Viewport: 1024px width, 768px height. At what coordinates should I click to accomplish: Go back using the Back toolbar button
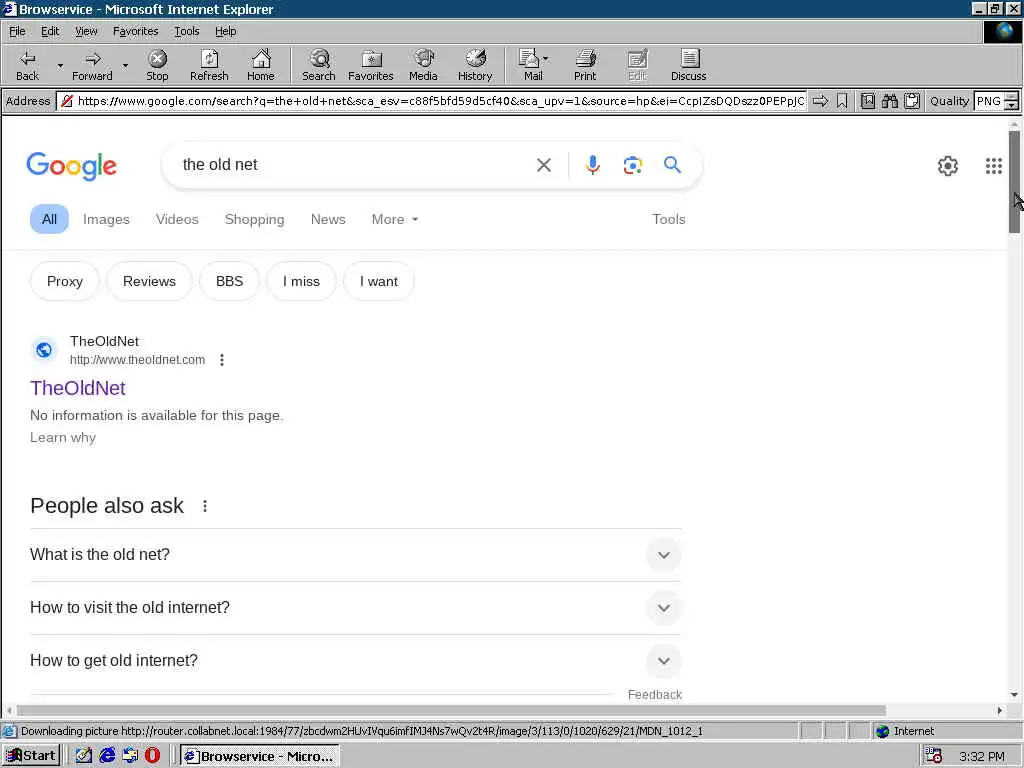[x=27, y=66]
